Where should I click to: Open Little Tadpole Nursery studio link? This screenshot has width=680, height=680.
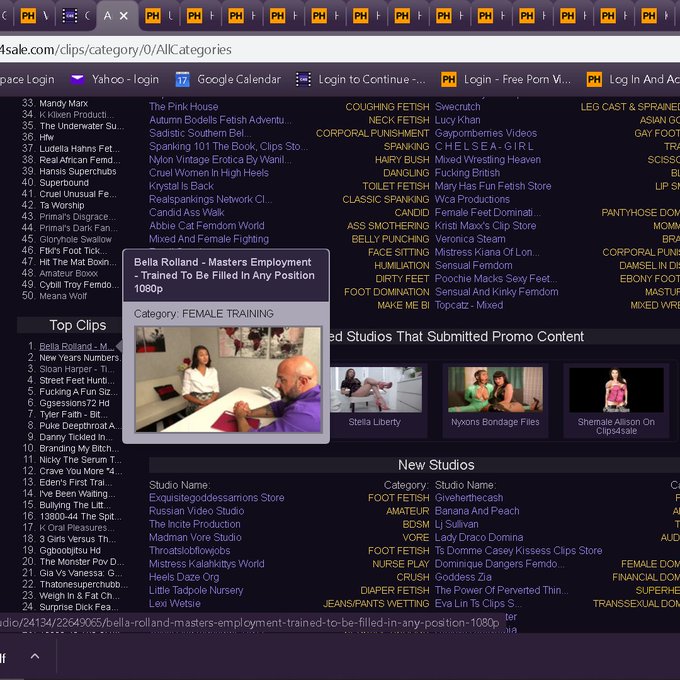196,590
